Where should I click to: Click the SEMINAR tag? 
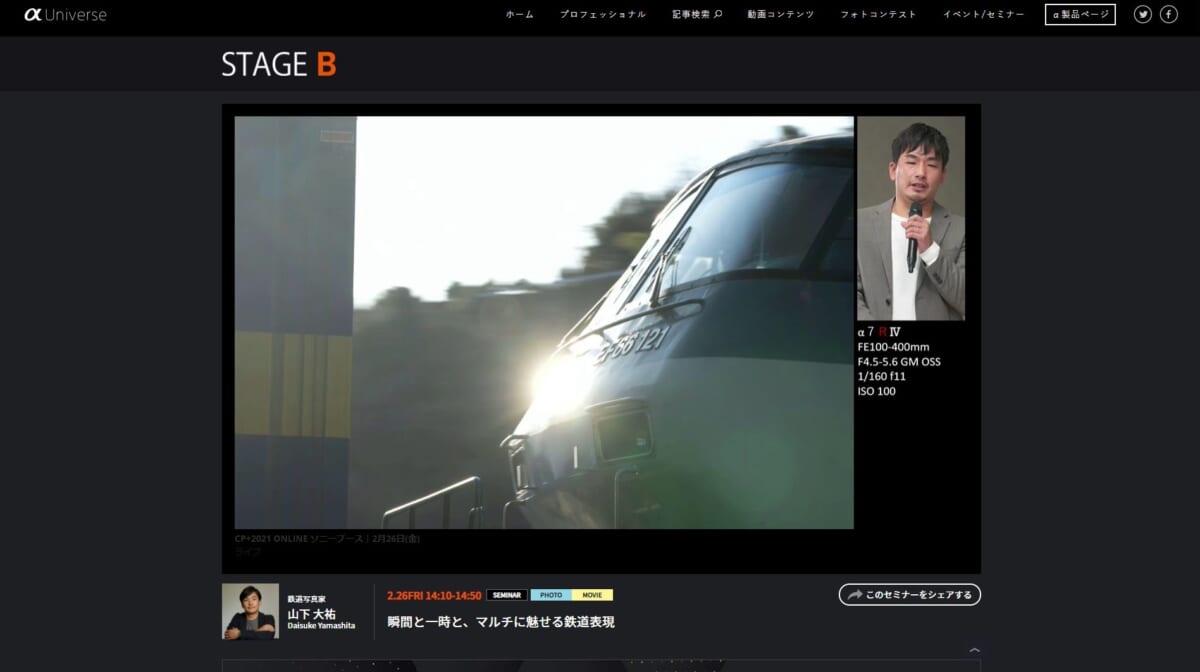pyautogui.click(x=507, y=595)
